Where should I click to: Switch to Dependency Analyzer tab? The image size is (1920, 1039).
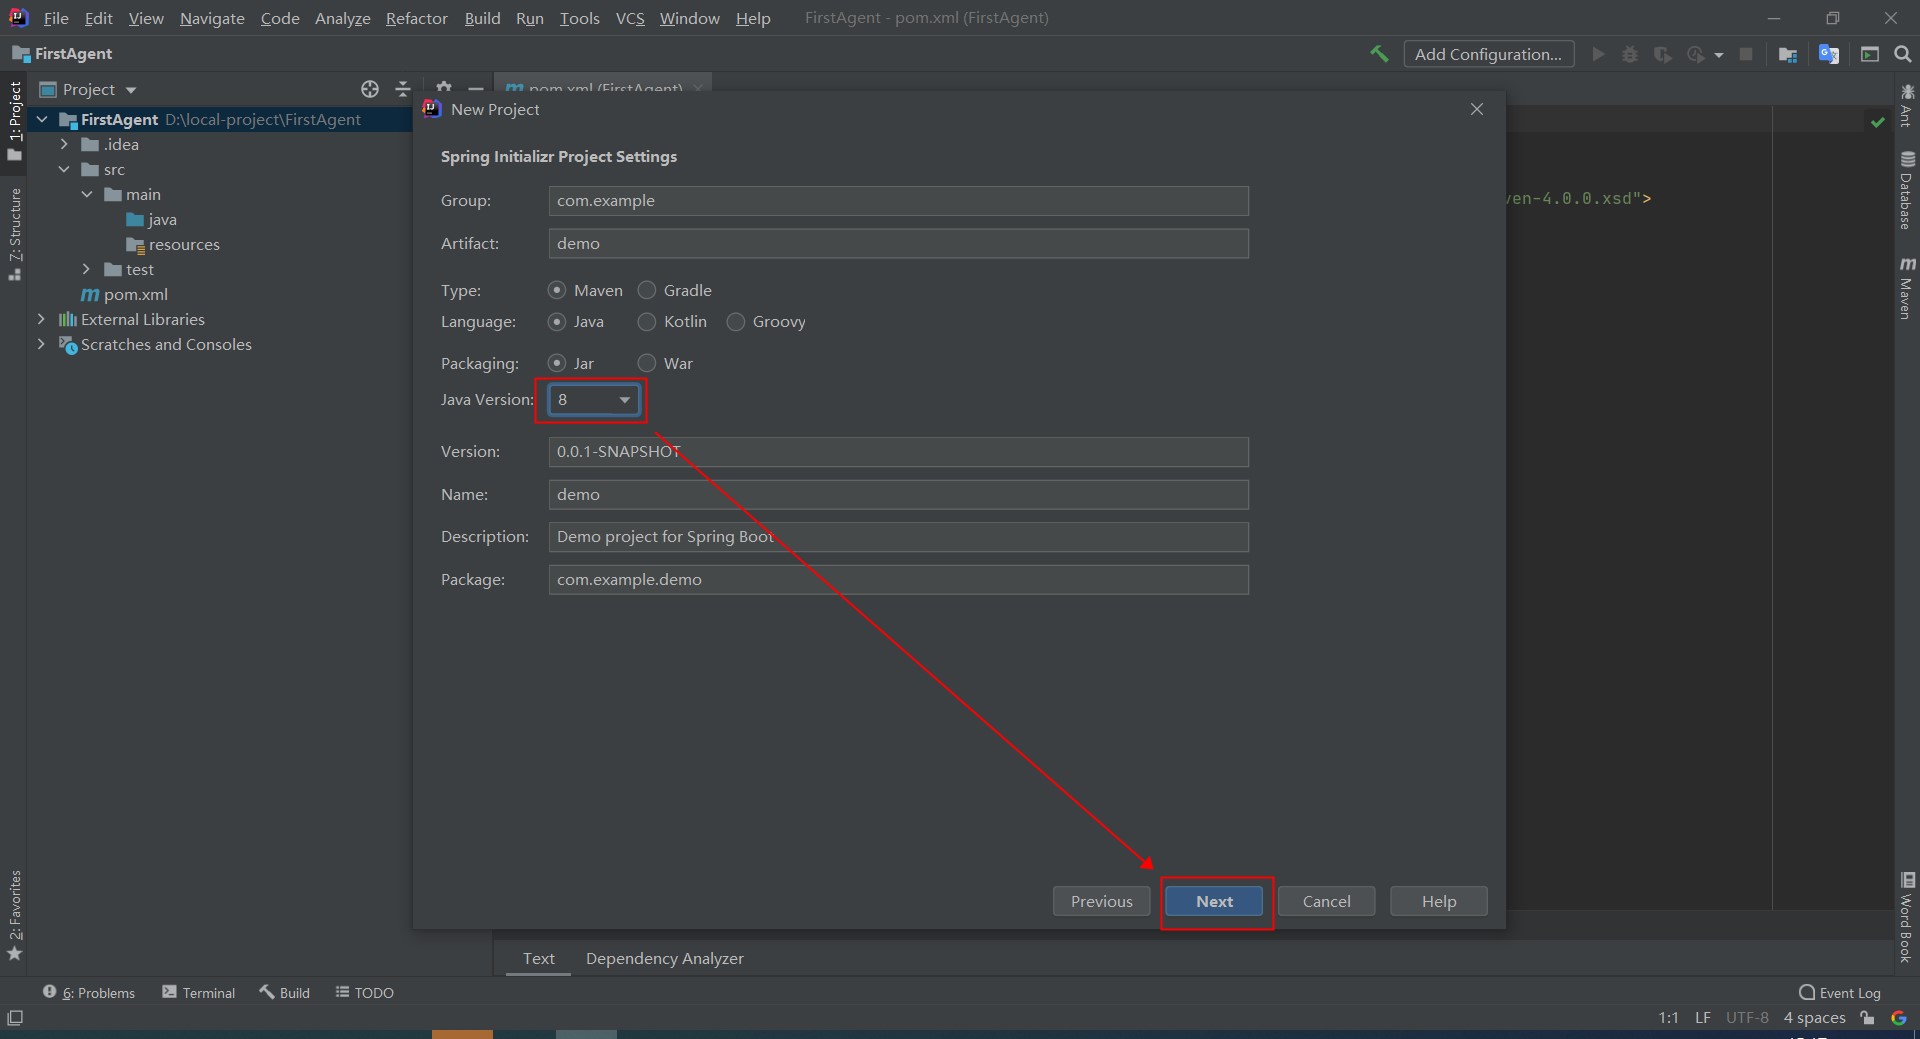point(665,958)
